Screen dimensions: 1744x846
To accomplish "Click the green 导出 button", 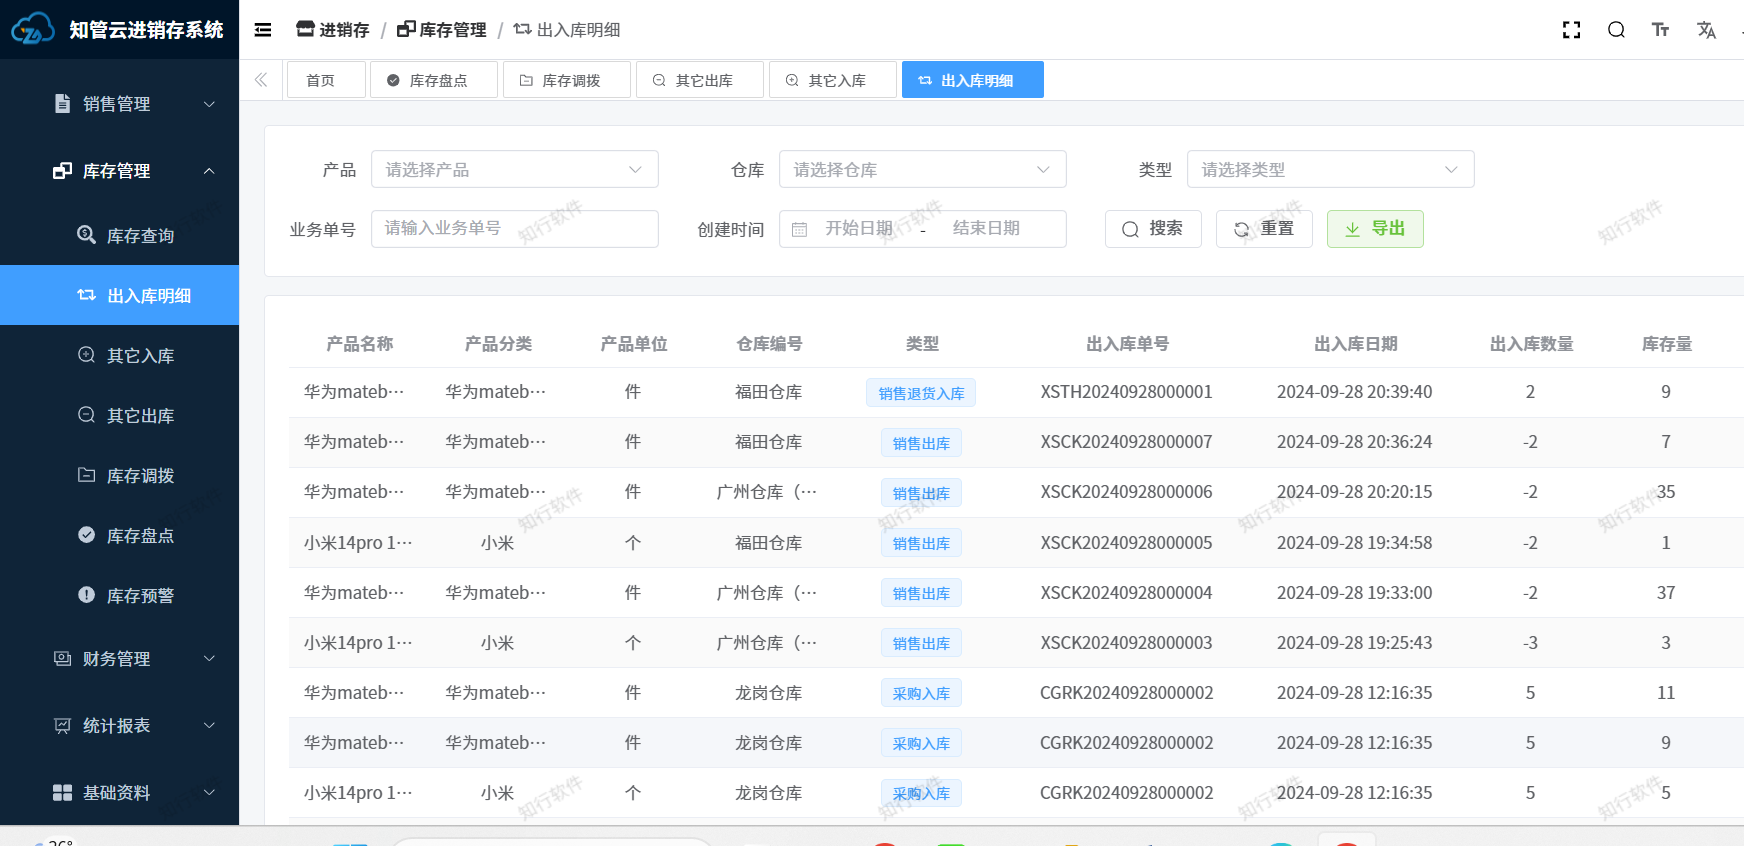I will tap(1374, 229).
